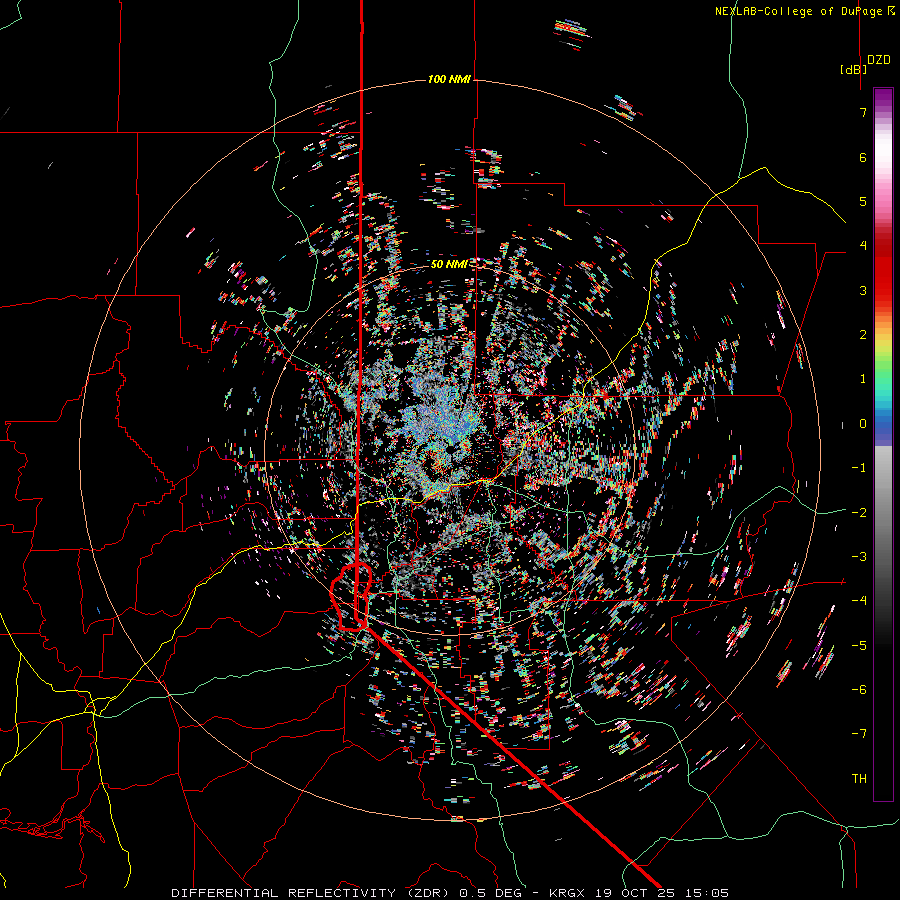Click the 3 value on the dB scale
Viewport: 900px width, 900px height.
pyautogui.click(x=863, y=290)
